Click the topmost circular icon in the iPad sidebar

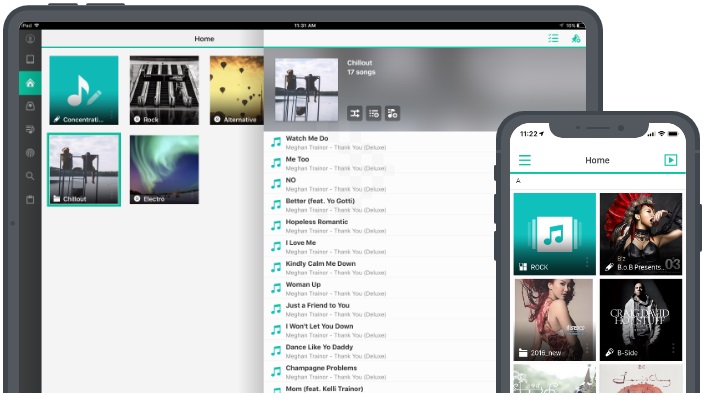click(30, 39)
